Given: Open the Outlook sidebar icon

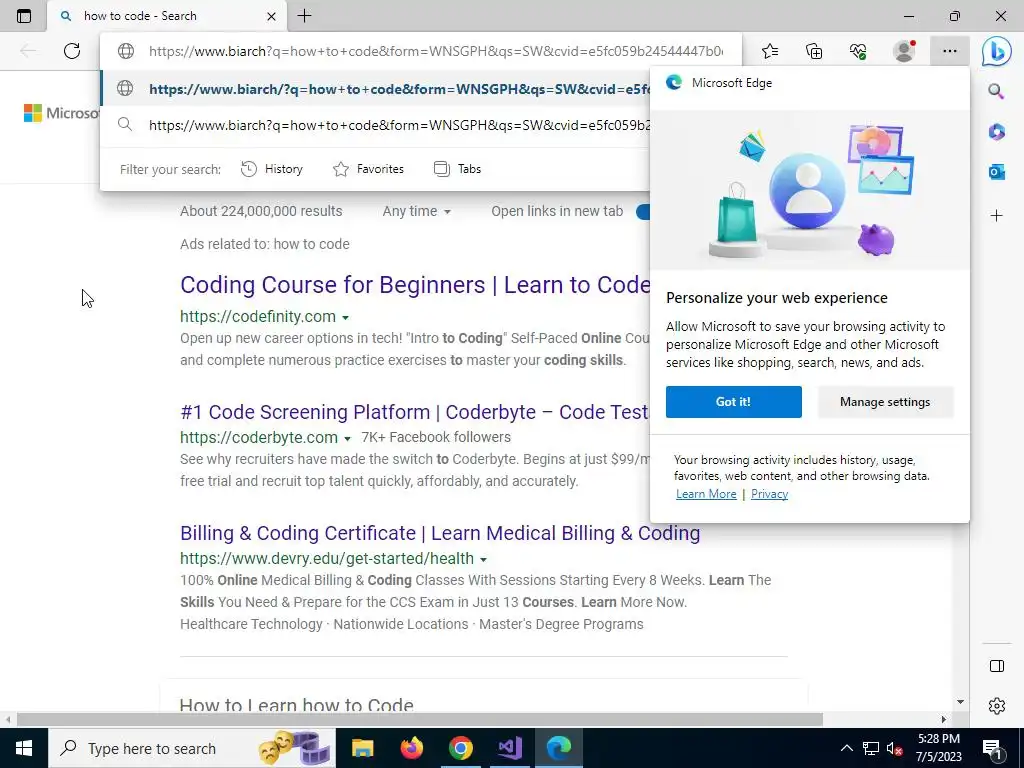Looking at the screenshot, I should pos(996,172).
